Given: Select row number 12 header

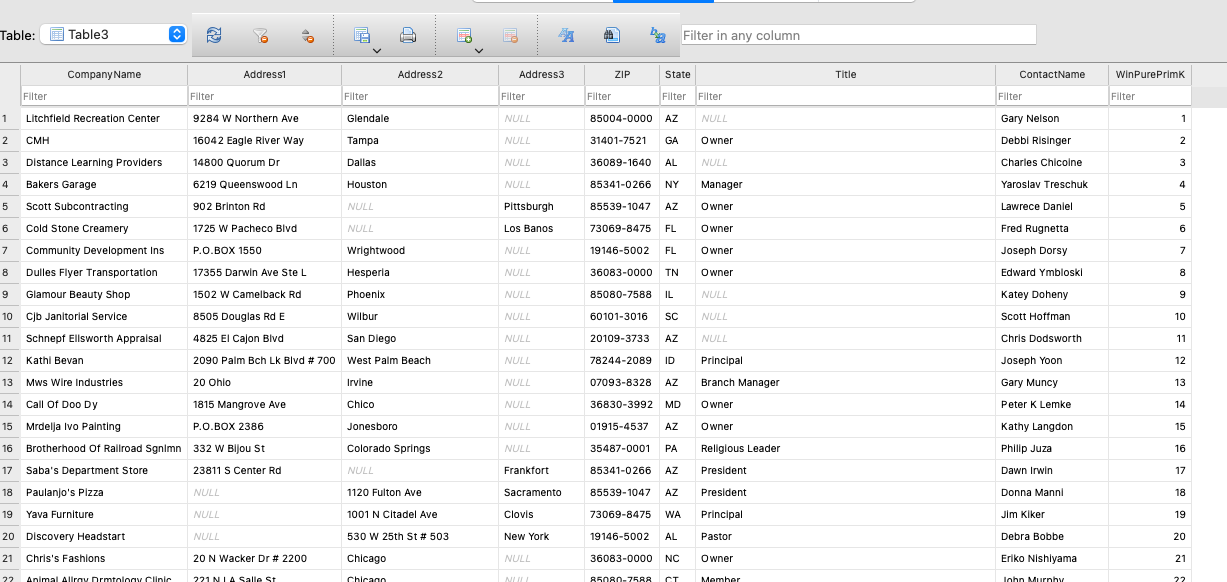Looking at the screenshot, I should [10, 360].
